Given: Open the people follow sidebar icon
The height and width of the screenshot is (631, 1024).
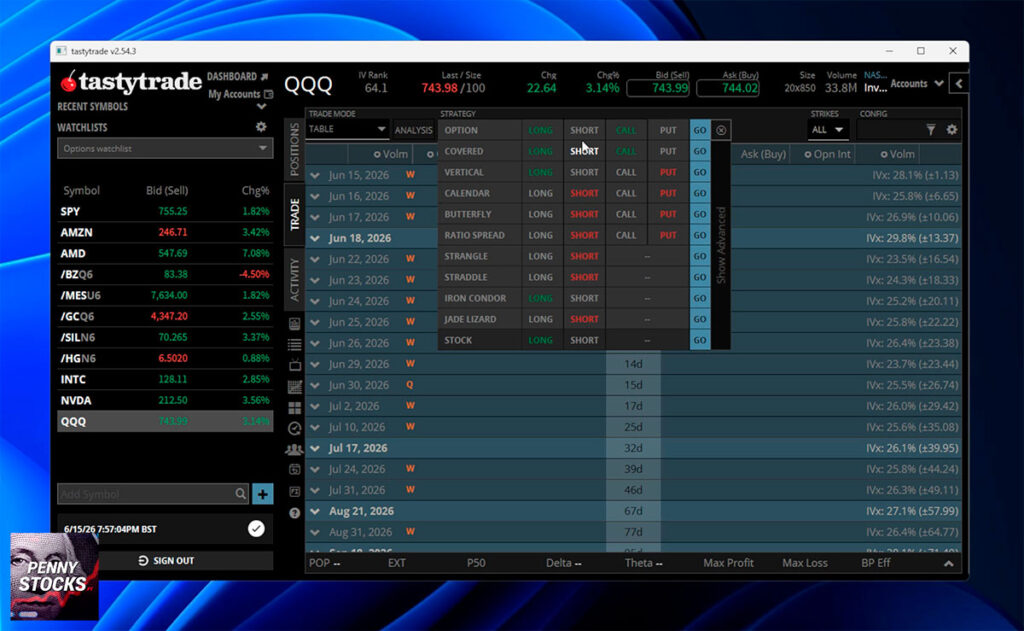Looking at the screenshot, I should tap(295, 449).
